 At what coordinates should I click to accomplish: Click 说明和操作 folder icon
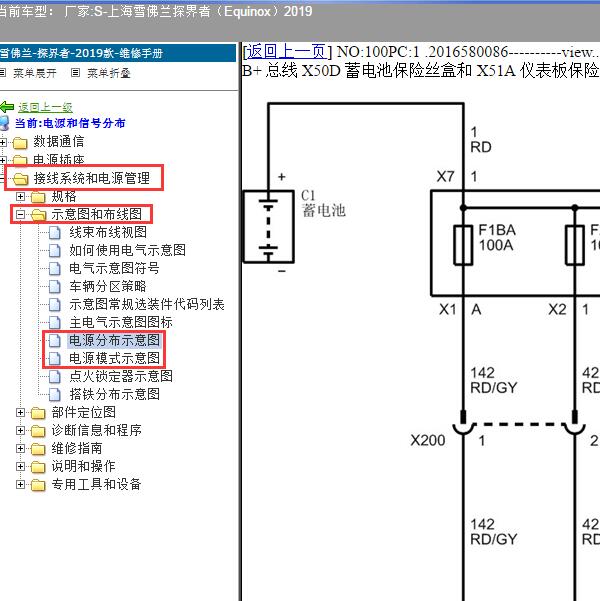pos(38,467)
